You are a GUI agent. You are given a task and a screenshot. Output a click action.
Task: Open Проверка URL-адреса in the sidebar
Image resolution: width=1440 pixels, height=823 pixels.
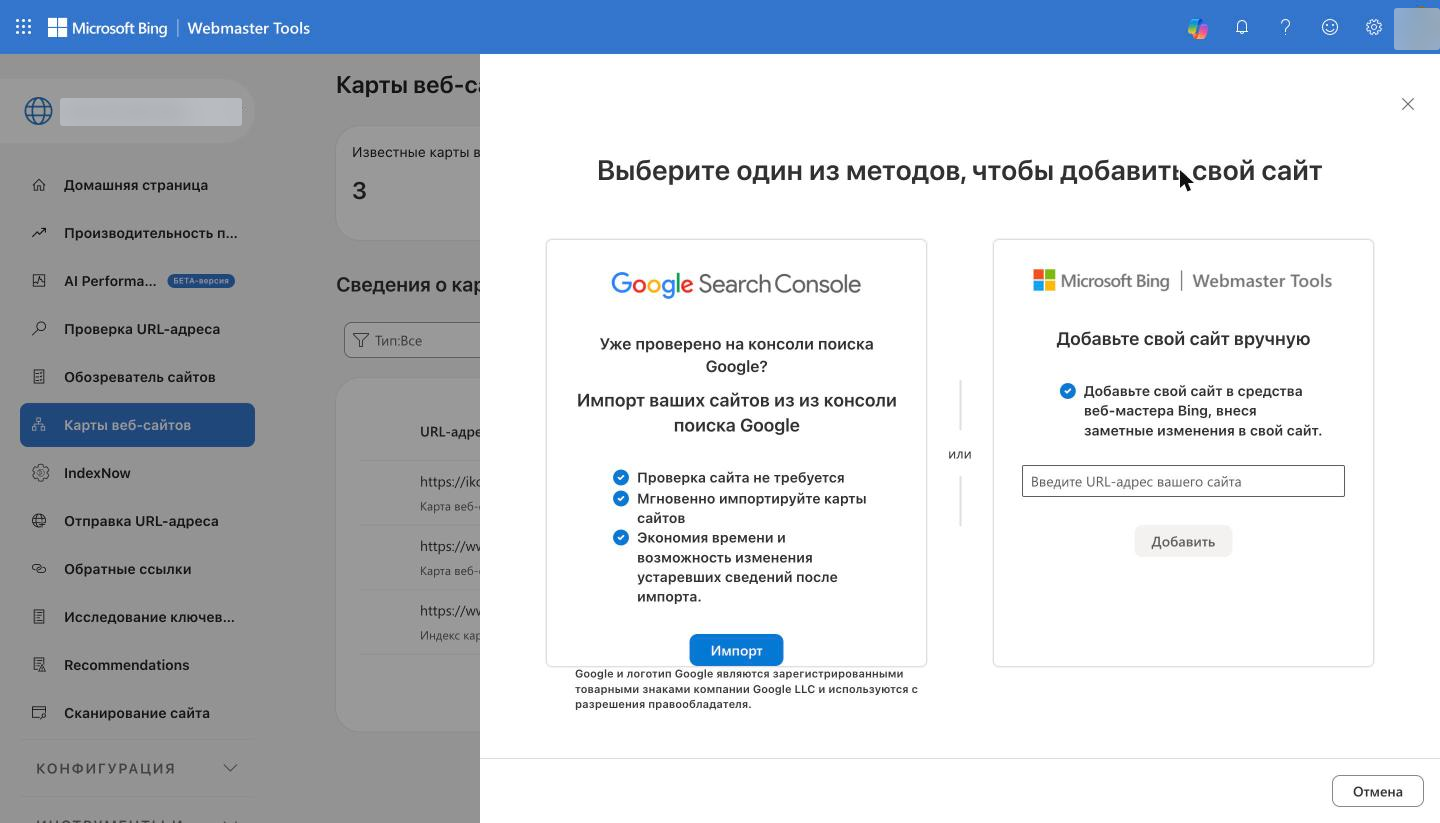tap(137, 329)
